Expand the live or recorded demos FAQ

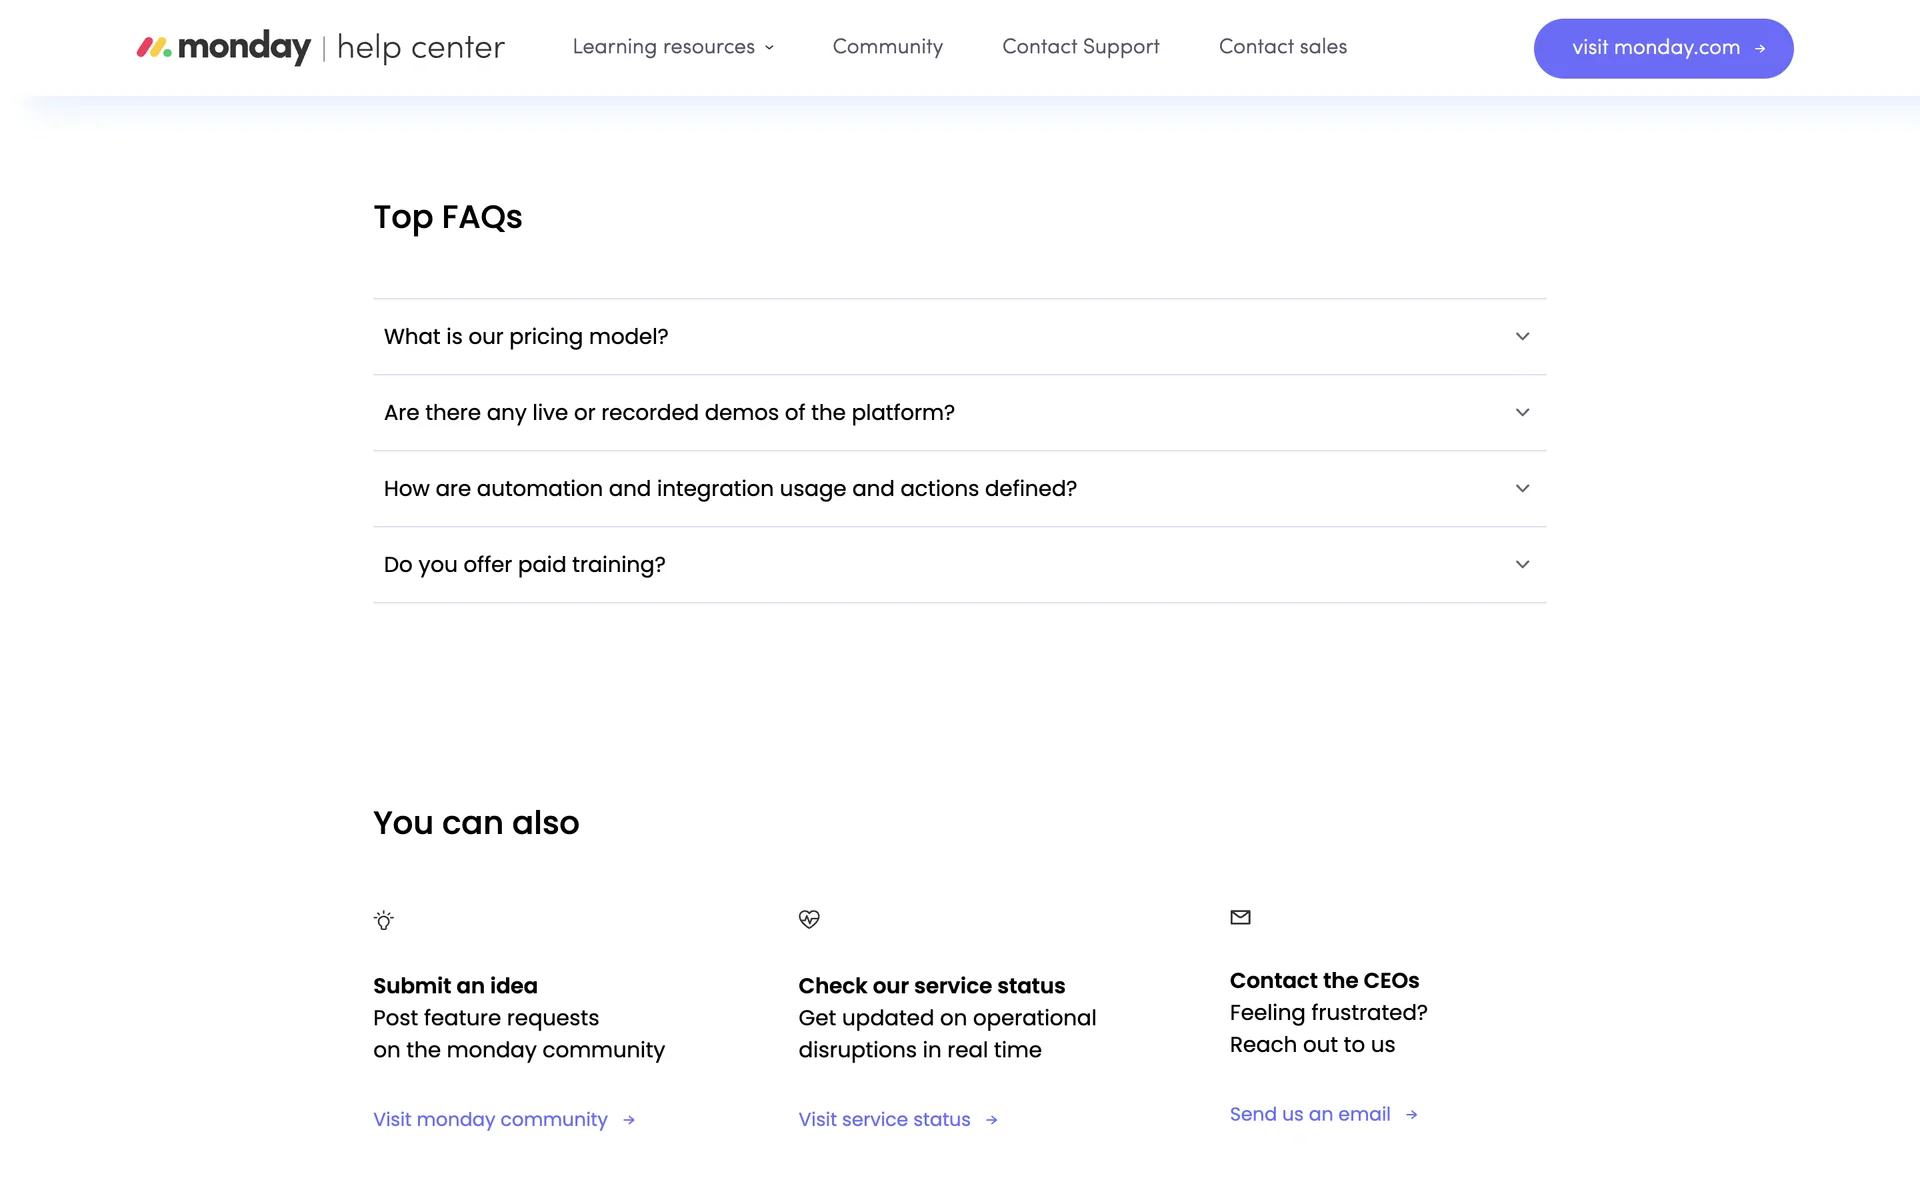coord(1522,413)
